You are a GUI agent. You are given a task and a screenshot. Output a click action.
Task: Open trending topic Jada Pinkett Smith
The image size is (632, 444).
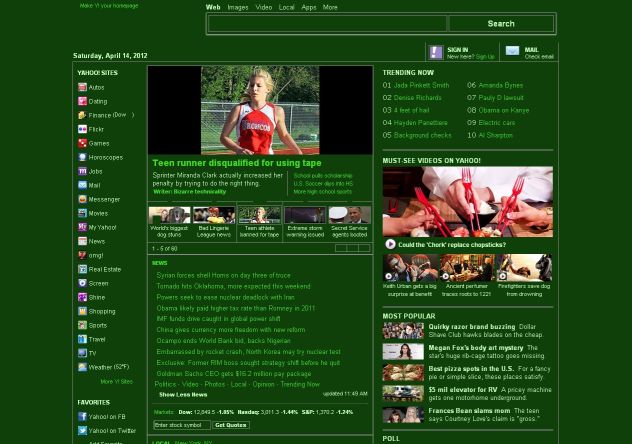click(421, 85)
